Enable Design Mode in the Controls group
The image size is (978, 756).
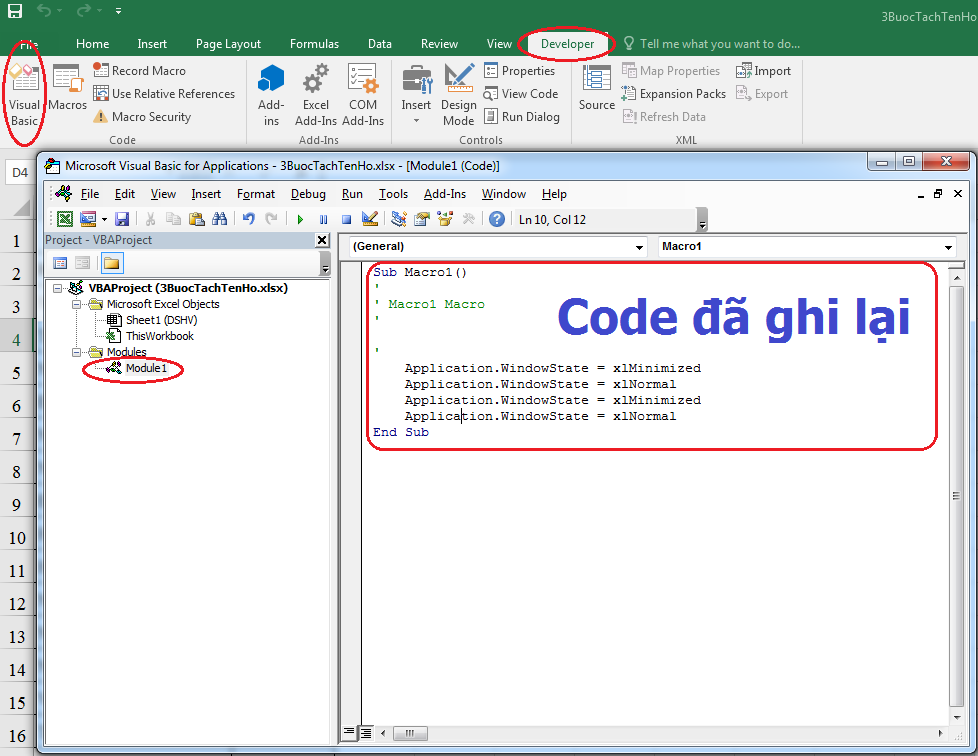pyautogui.click(x=459, y=93)
